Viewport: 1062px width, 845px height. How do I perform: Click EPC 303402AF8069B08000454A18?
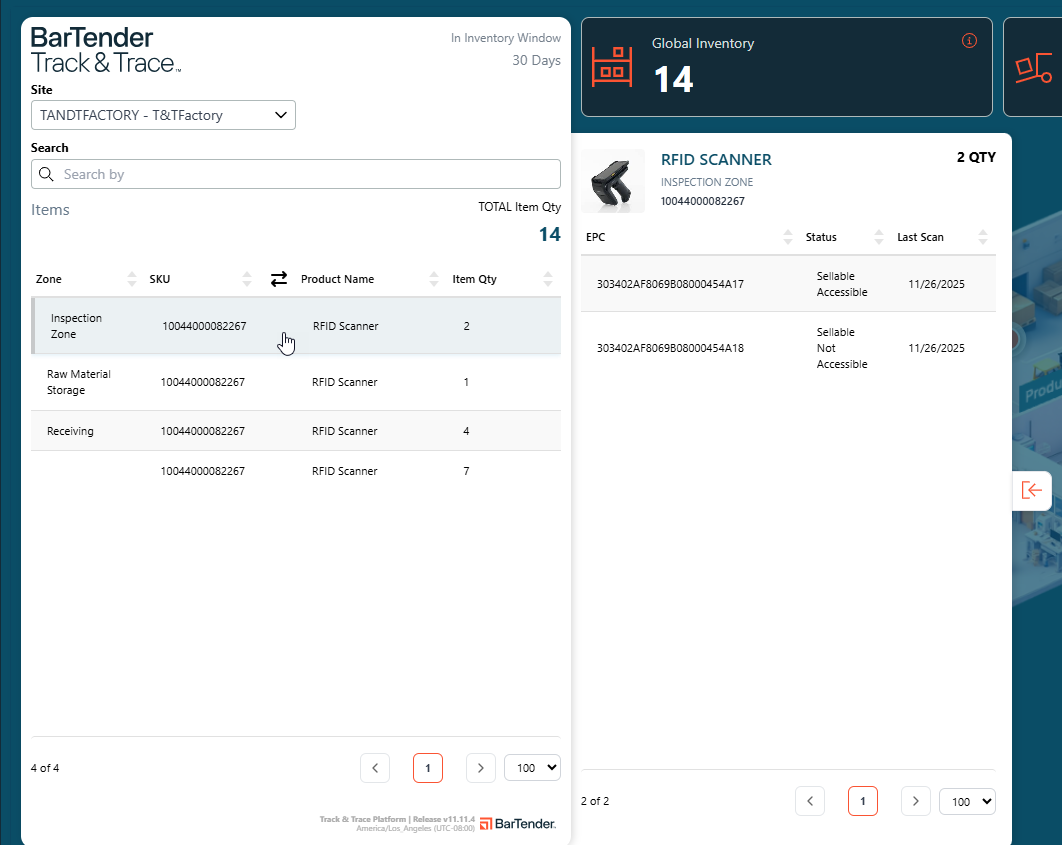pos(670,348)
